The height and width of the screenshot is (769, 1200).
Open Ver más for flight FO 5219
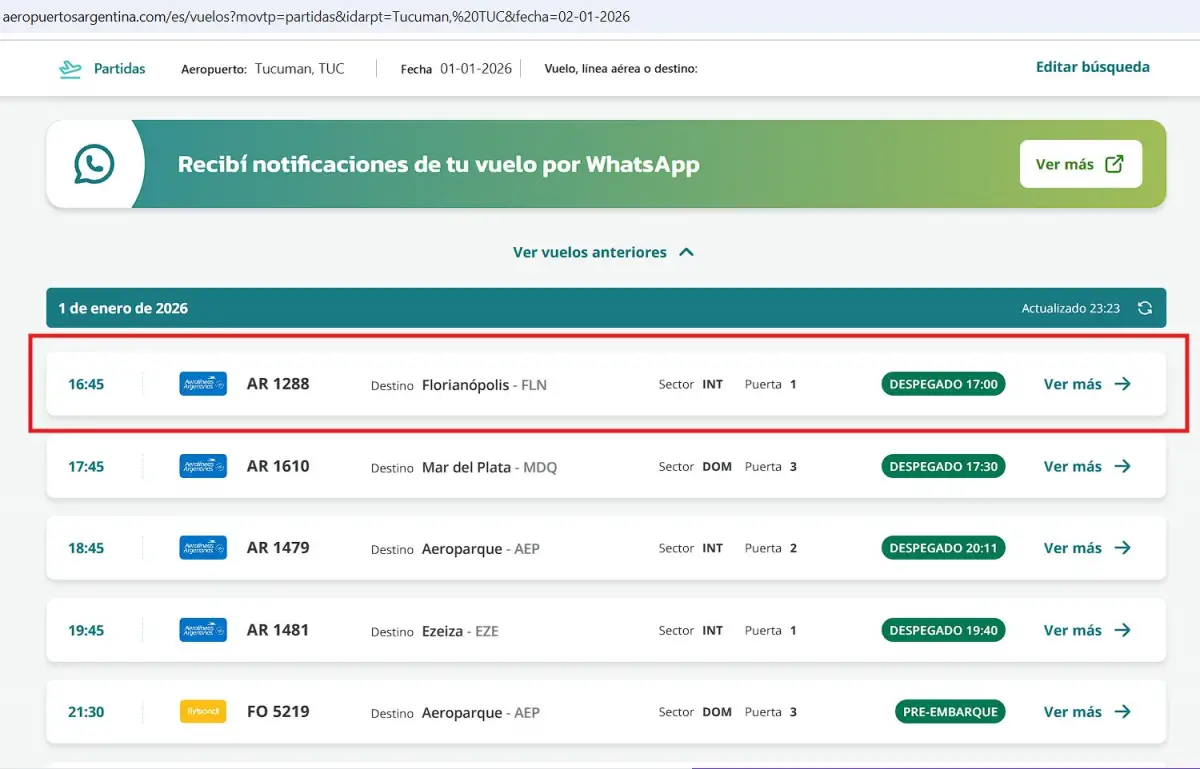click(x=1087, y=712)
